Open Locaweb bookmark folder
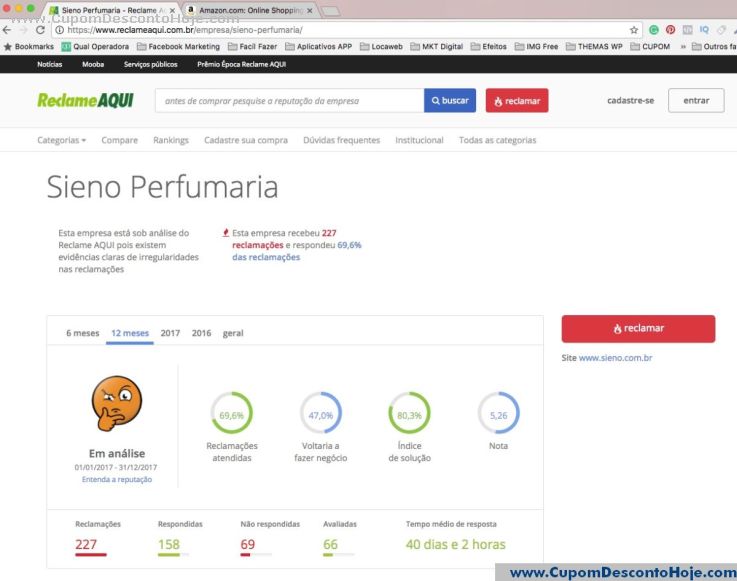 click(381, 47)
